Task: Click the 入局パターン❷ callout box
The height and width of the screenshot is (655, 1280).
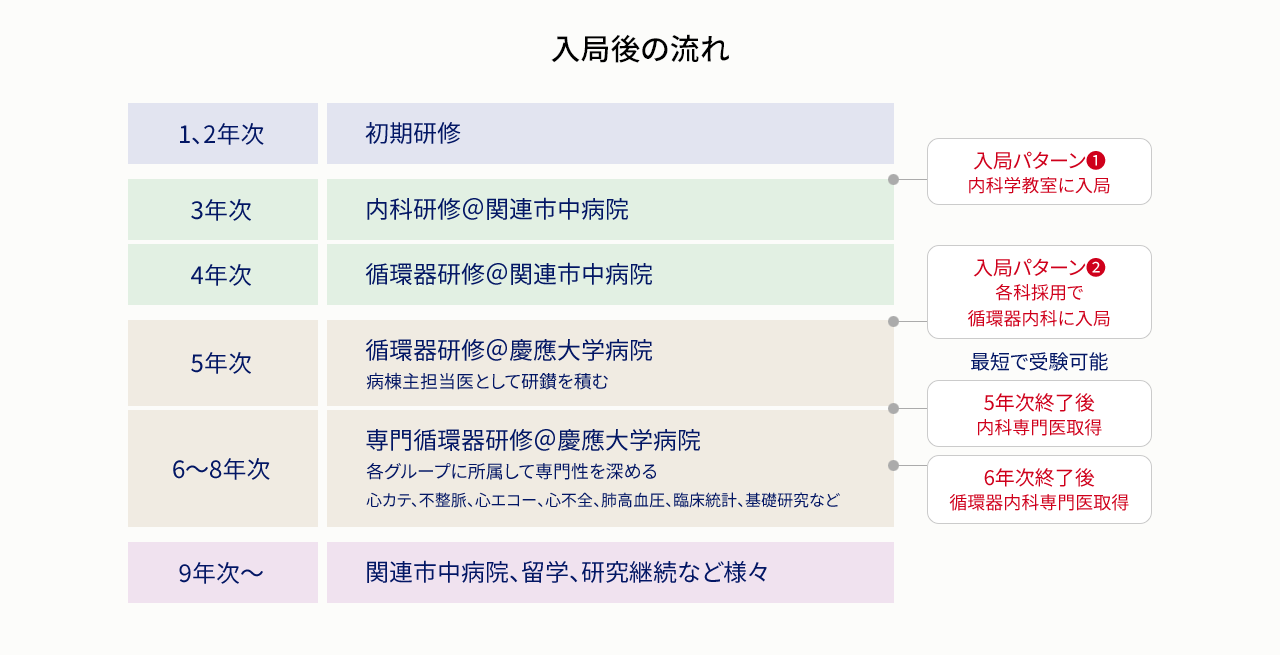Action: click(1039, 292)
